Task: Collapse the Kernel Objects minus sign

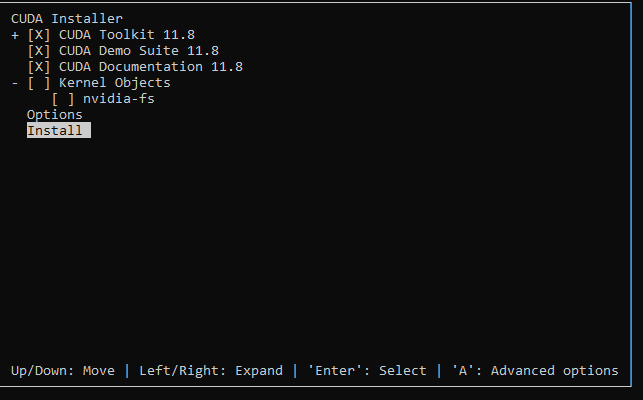Action: pyautogui.click(x=15, y=83)
